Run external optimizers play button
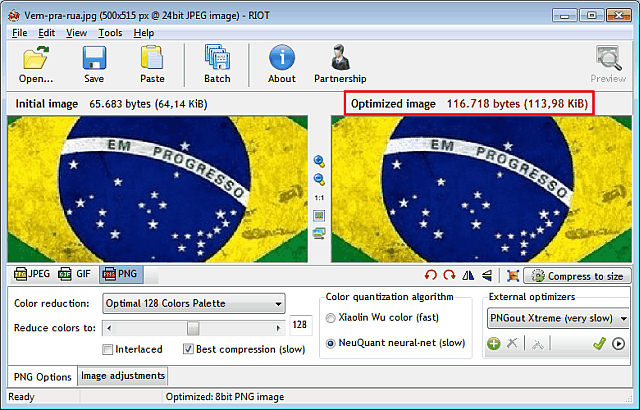 (x=619, y=343)
